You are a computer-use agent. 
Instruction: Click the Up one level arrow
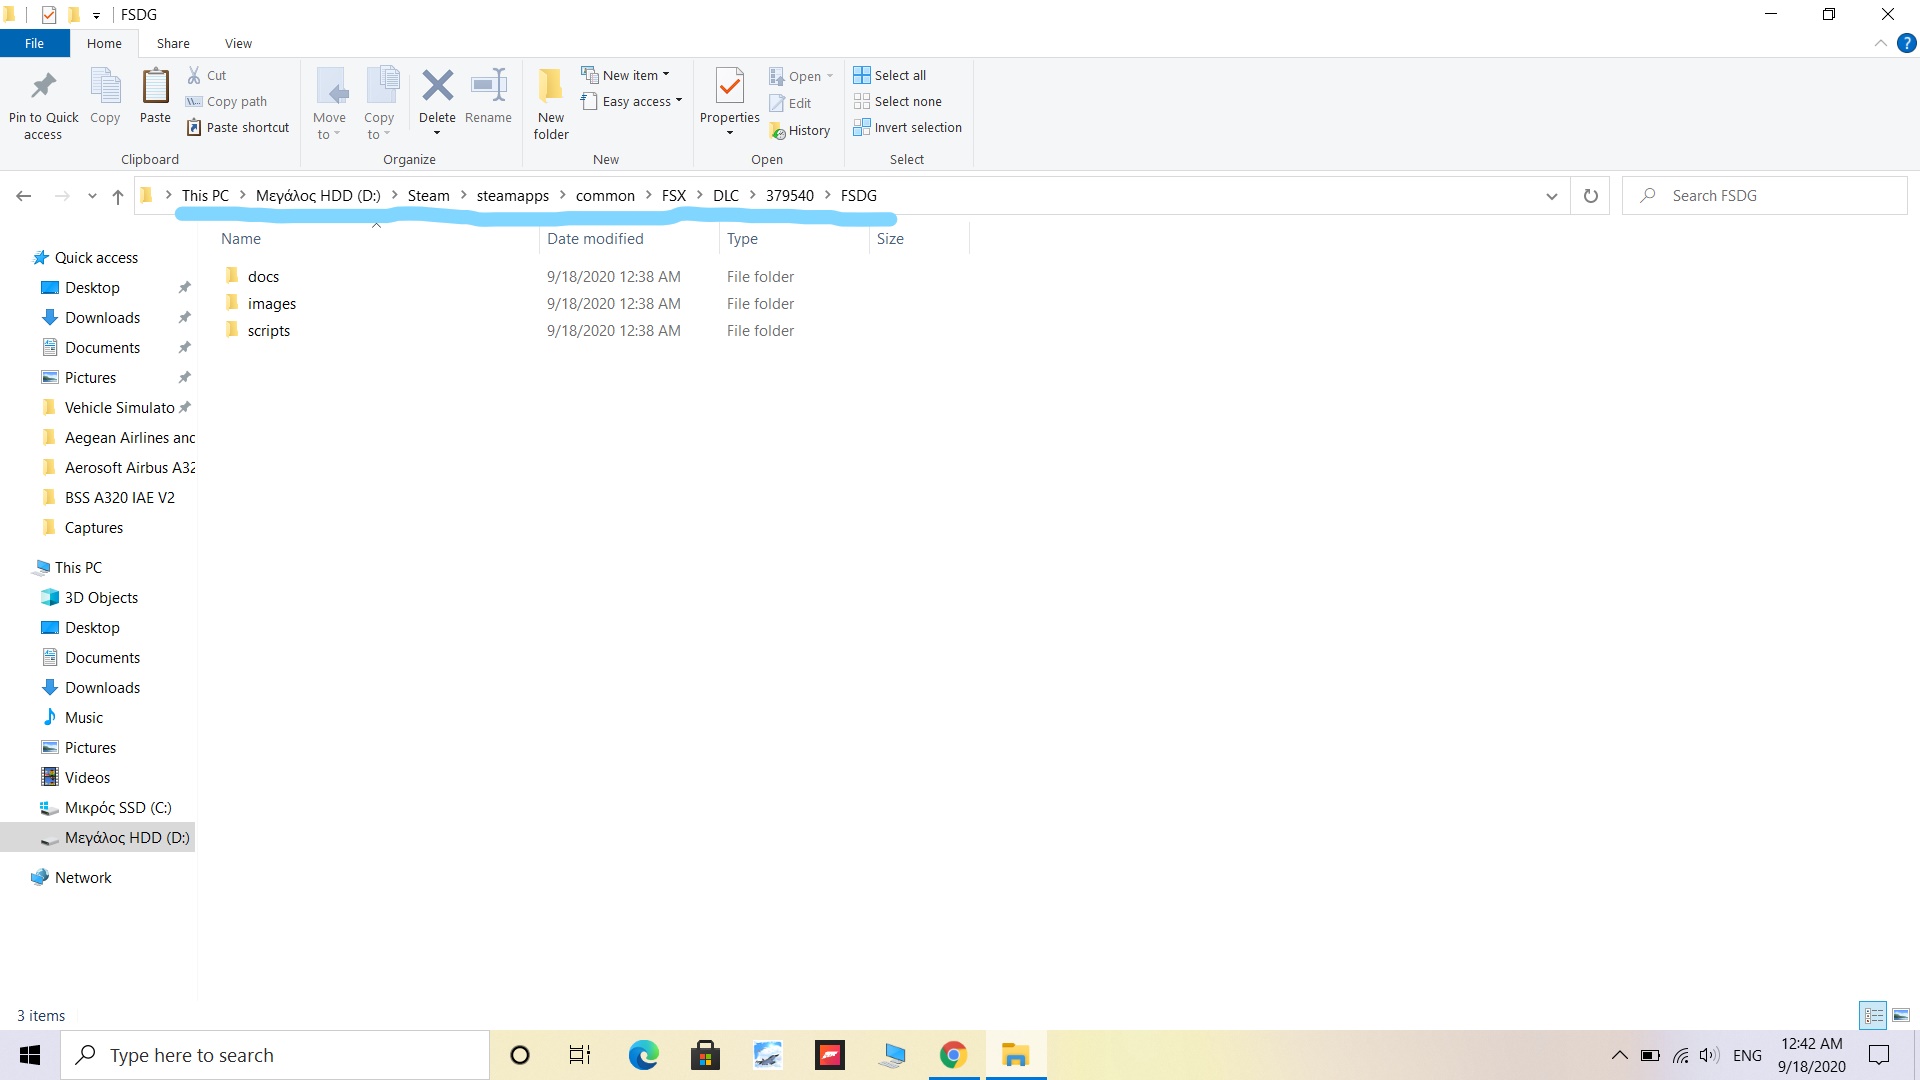pos(118,196)
